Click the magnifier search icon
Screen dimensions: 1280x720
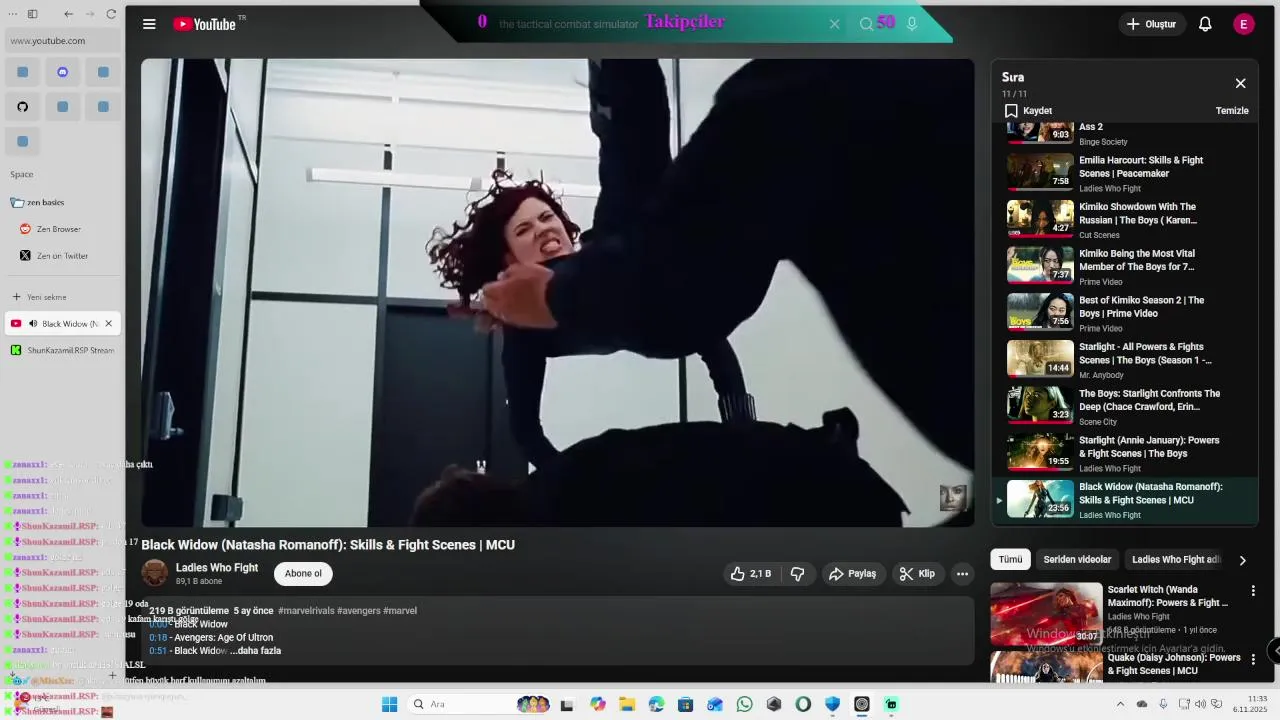(x=866, y=24)
